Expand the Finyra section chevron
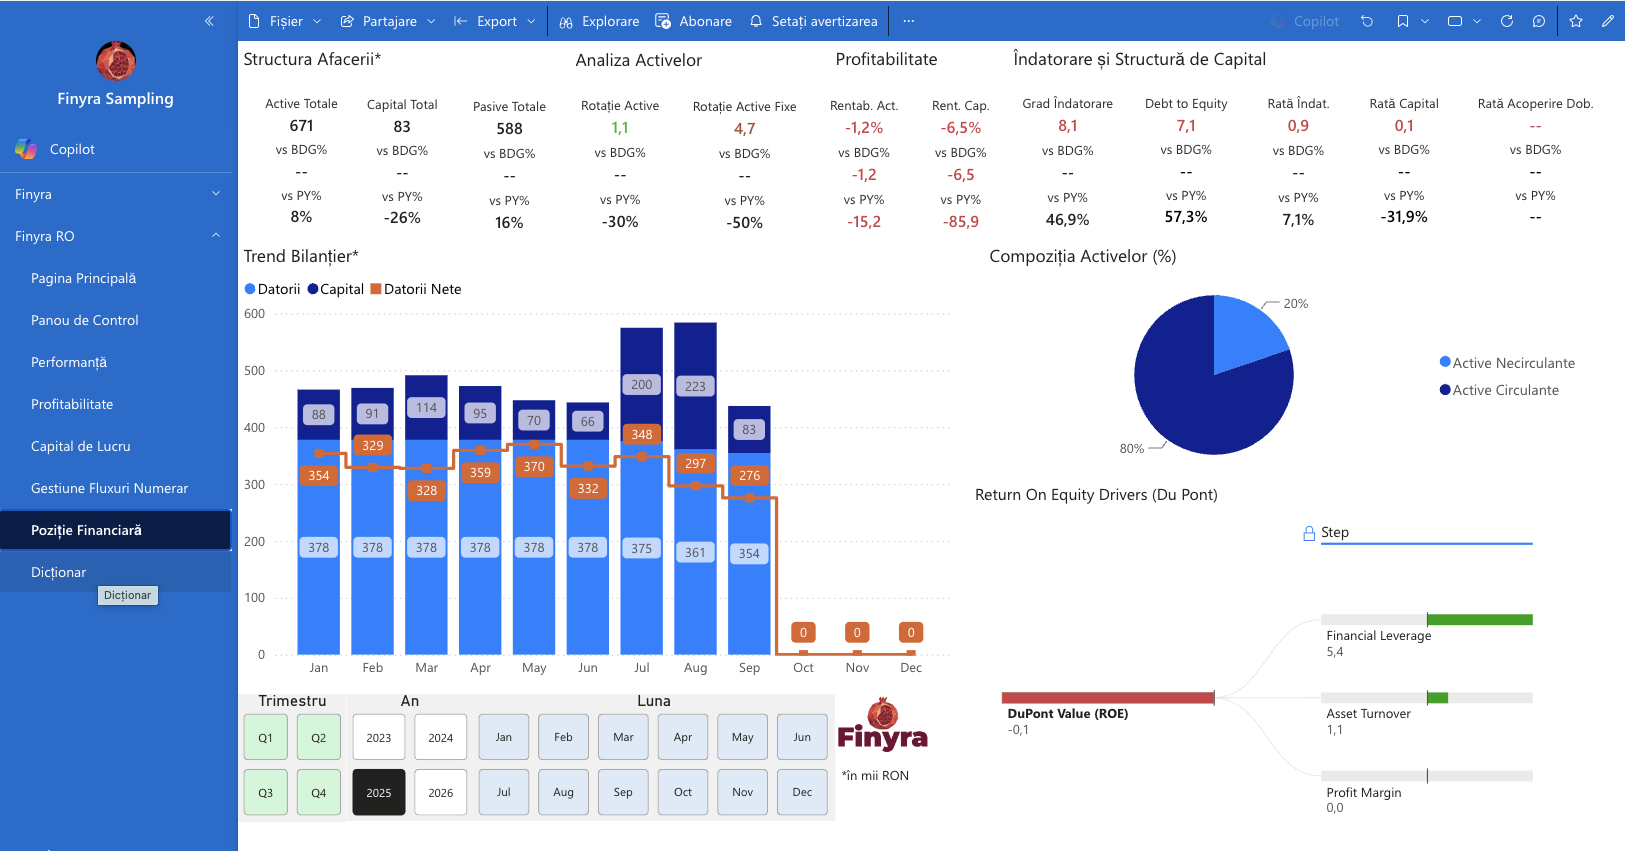 [x=216, y=194]
